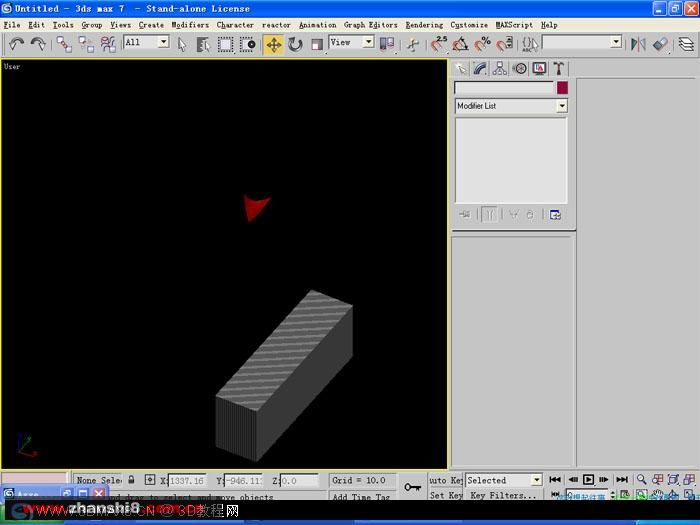The width and height of the screenshot is (700, 525).
Task: Click the object name input field
Action: tap(504, 88)
